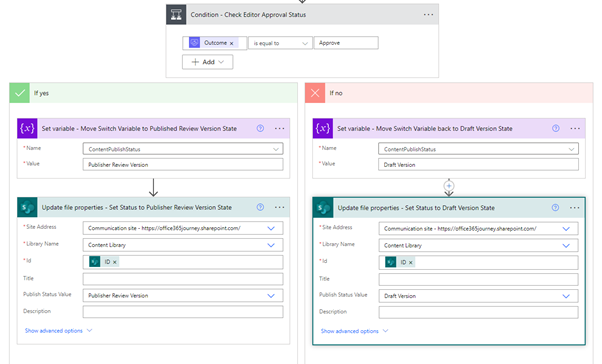Click variable icon on Draft Version Set variable
The width and height of the screenshot is (602, 364).
pyautogui.click(x=323, y=128)
